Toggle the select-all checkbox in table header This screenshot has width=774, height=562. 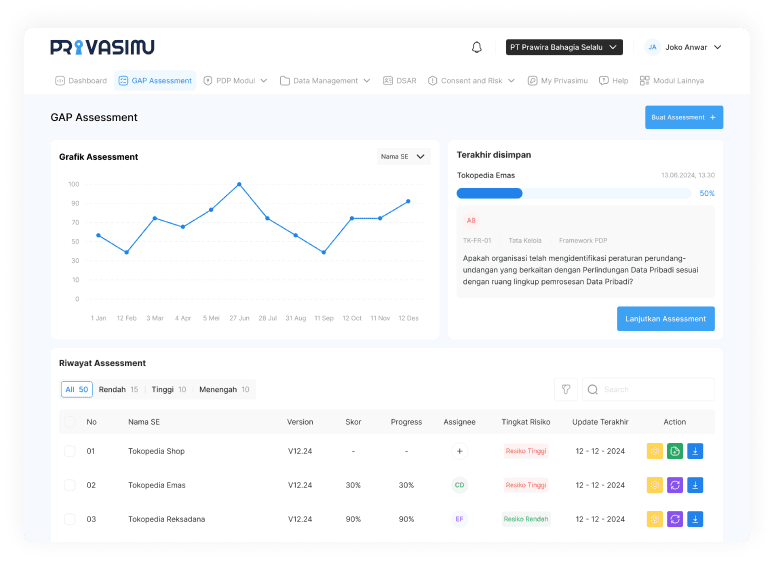coord(70,422)
